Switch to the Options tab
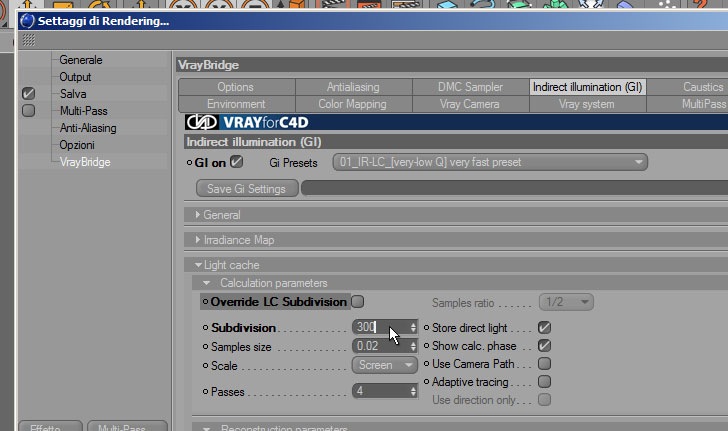The width and height of the screenshot is (728, 431). (236, 87)
